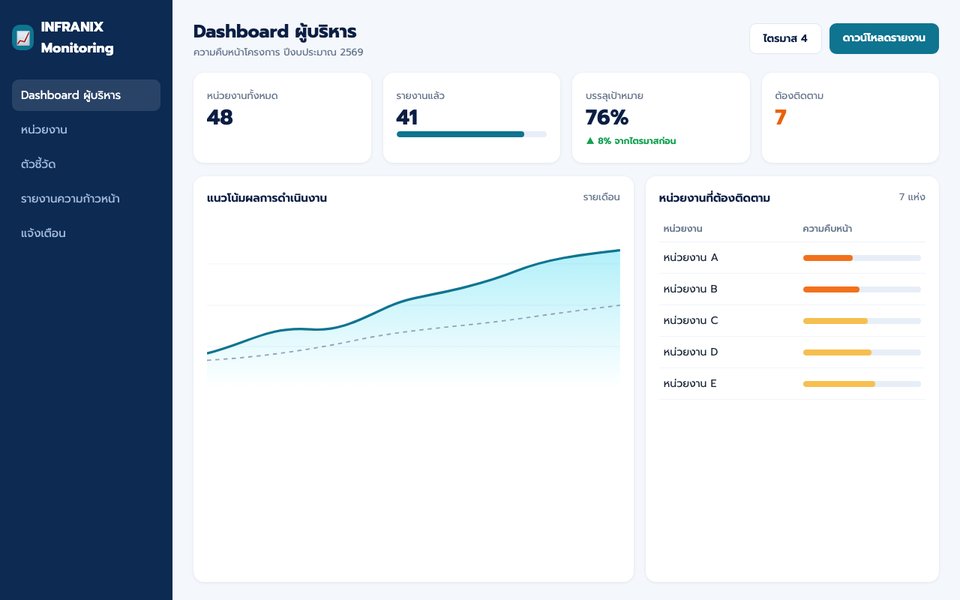960x600 pixels.
Task: Click หน่วยงาน D progress bar
Action: pos(861,353)
